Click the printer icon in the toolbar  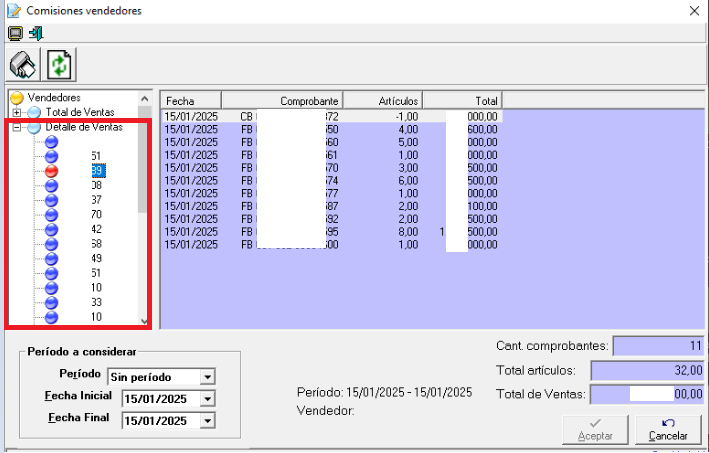pos(23,64)
